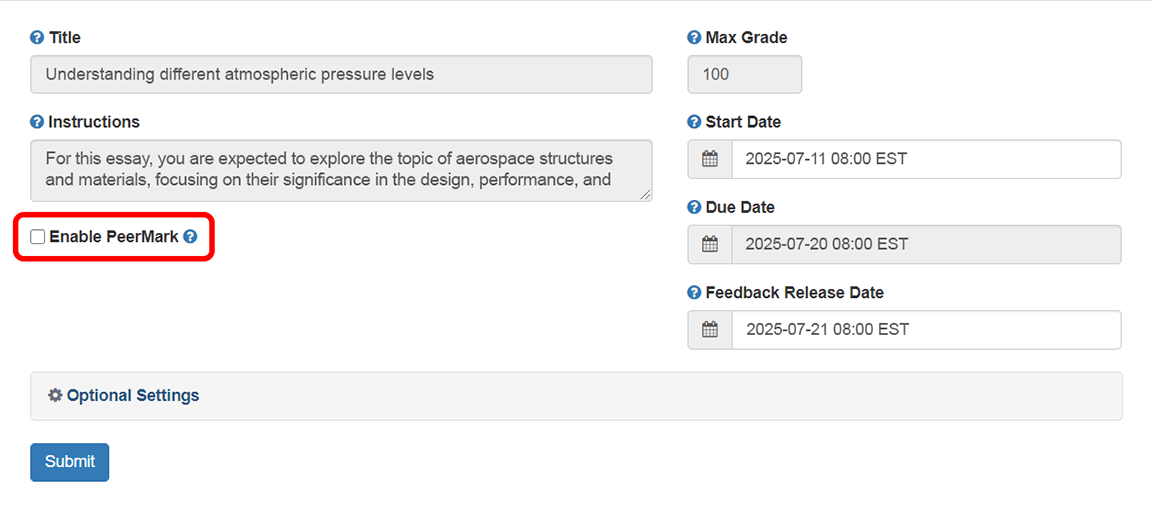Screen dimensions: 1152x512
Task: Click the Max Grade field
Action: tap(744, 75)
